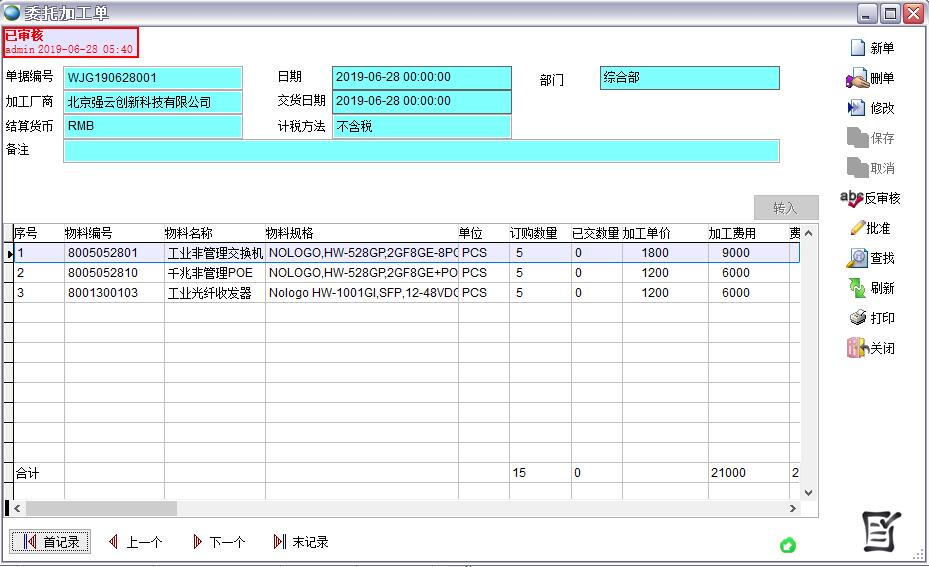The image size is (929, 567).
Task: Refresh the form with 刷新 icon
Action: pyautogui.click(x=857, y=288)
